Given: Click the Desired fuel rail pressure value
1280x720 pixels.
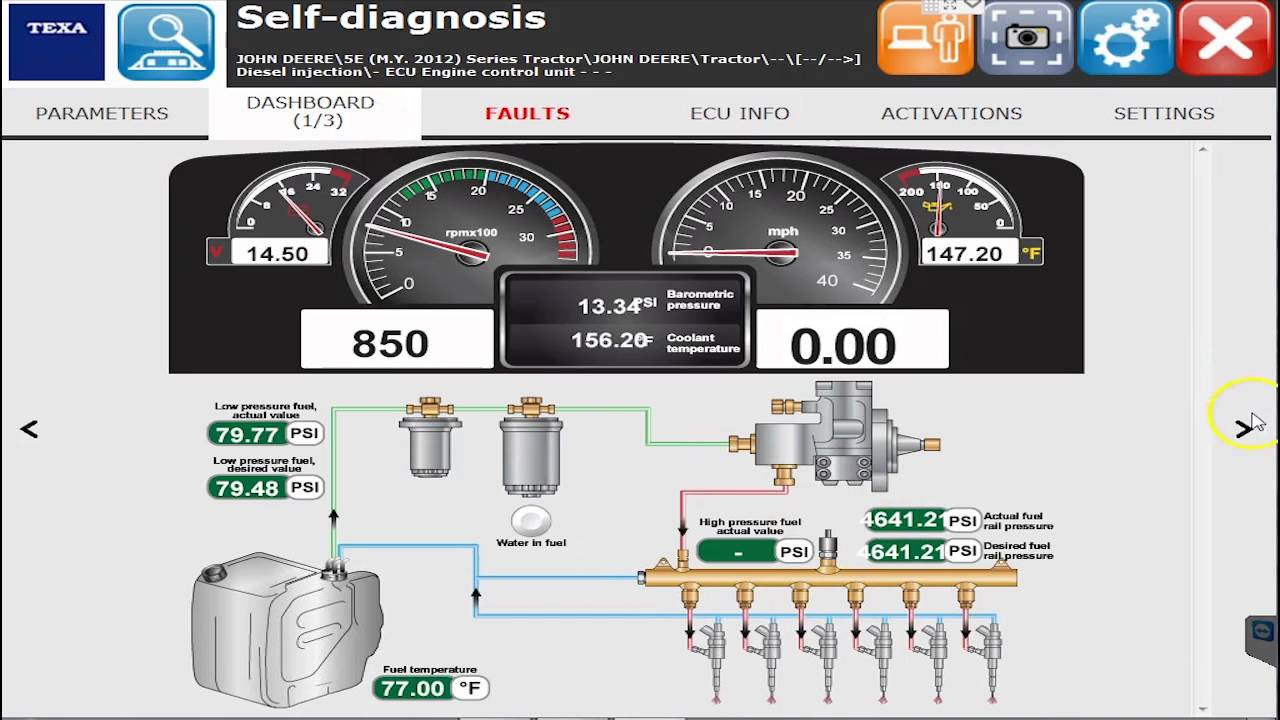Looking at the screenshot, I should (x=922, y=551).
